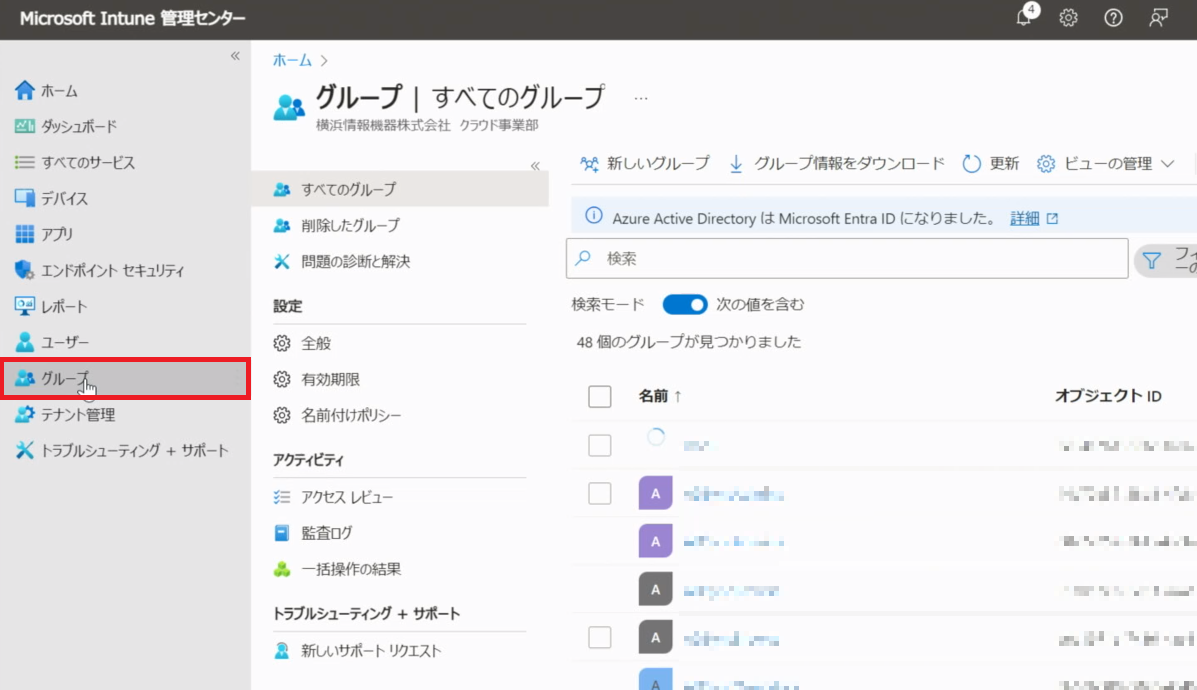The width and height of the screenshot is (1197, 690).
Task: Click the diagnose and solve problems icon
Action: tap(282, 261)
